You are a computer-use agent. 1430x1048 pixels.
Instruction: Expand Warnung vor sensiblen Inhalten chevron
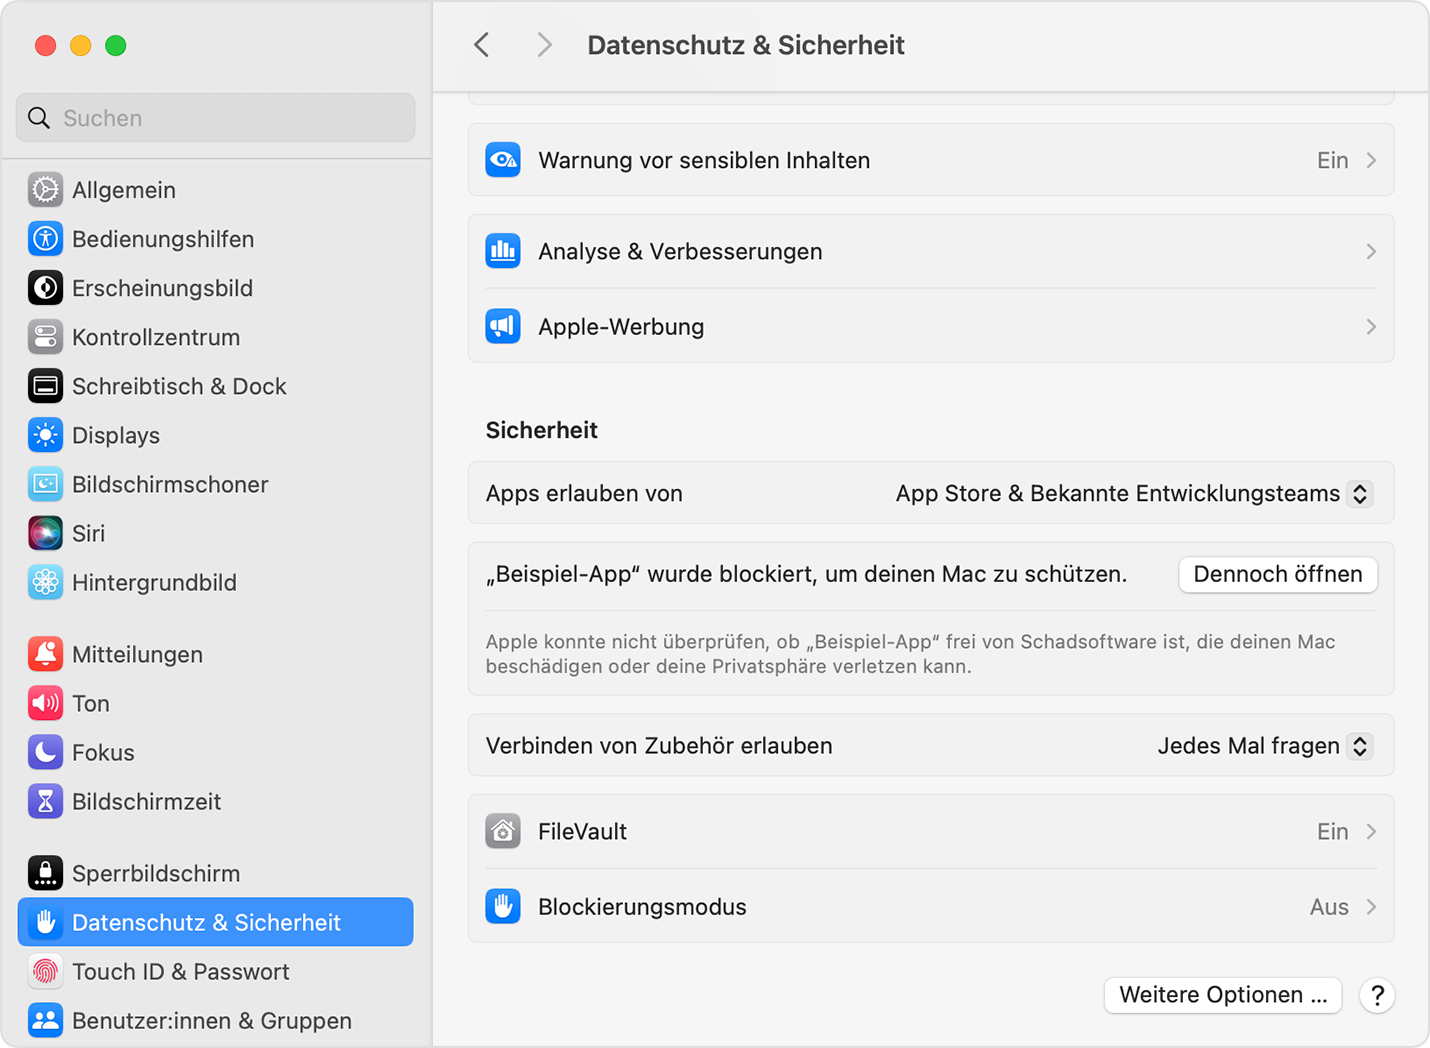click(1371, 160)
